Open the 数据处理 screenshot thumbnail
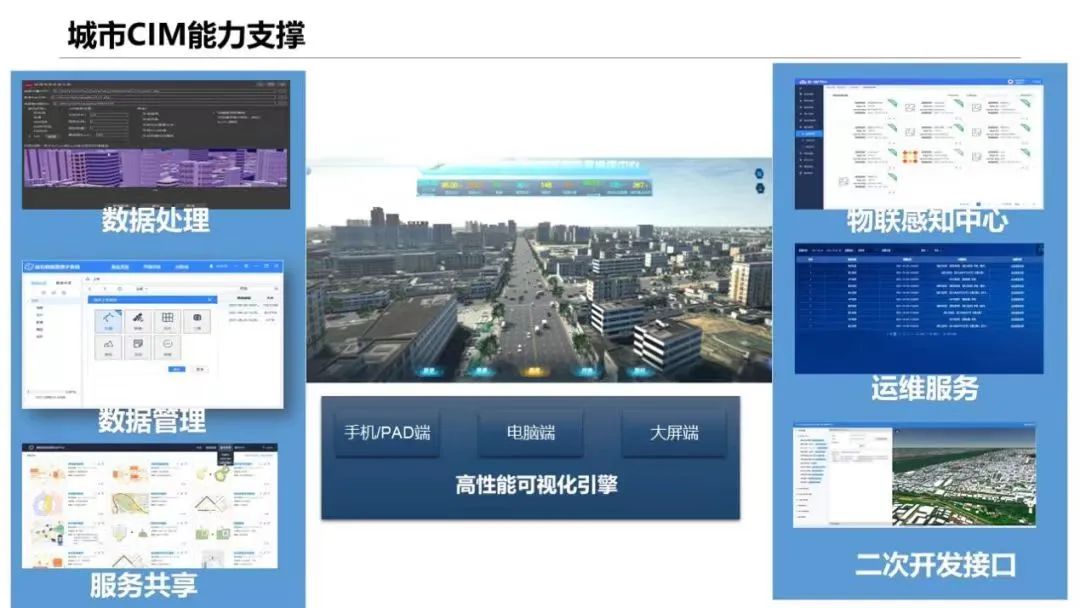Screen dimensions: 1080x608 click(155, 140)
